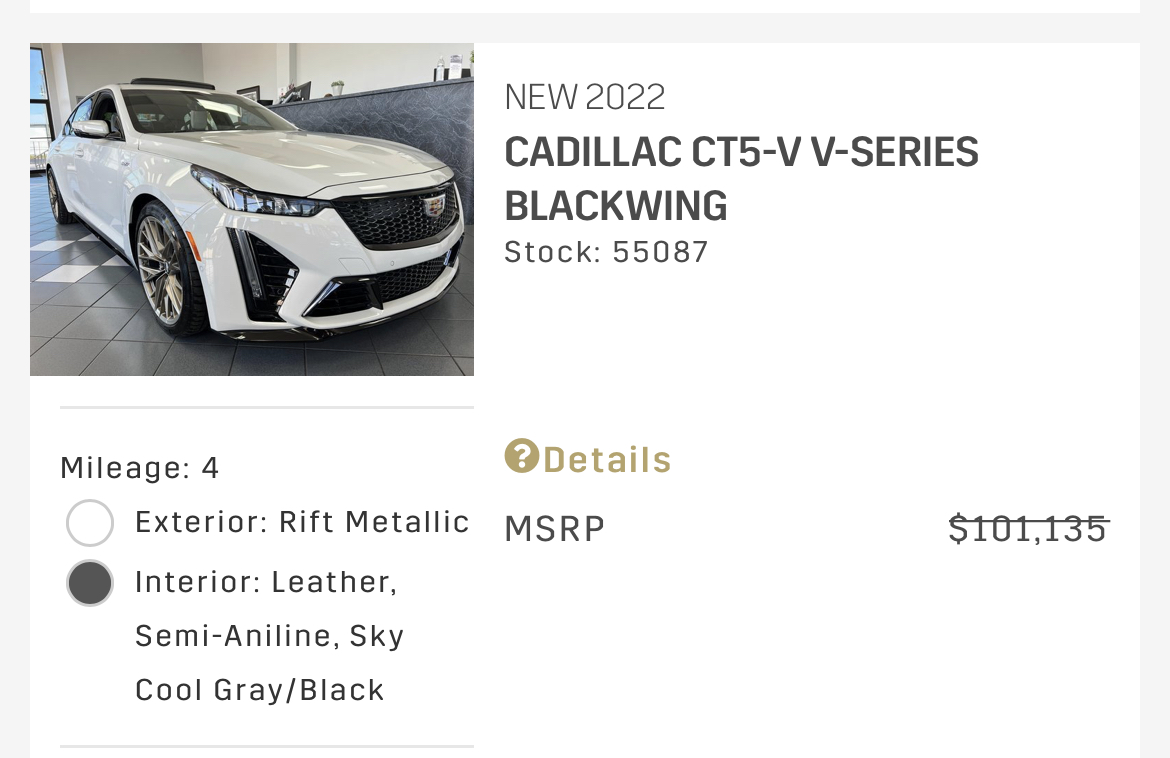
Task: Click the question mark icon beside Details
Action: click(x=522, y=456)
